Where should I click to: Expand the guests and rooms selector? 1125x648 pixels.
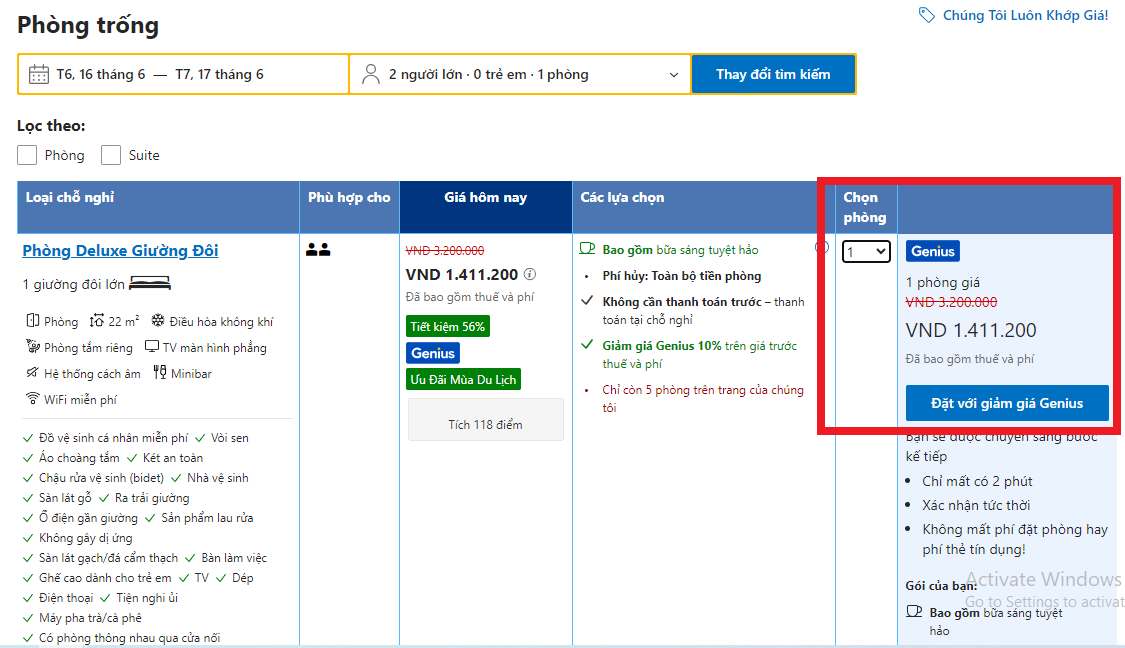pos(520,74)
